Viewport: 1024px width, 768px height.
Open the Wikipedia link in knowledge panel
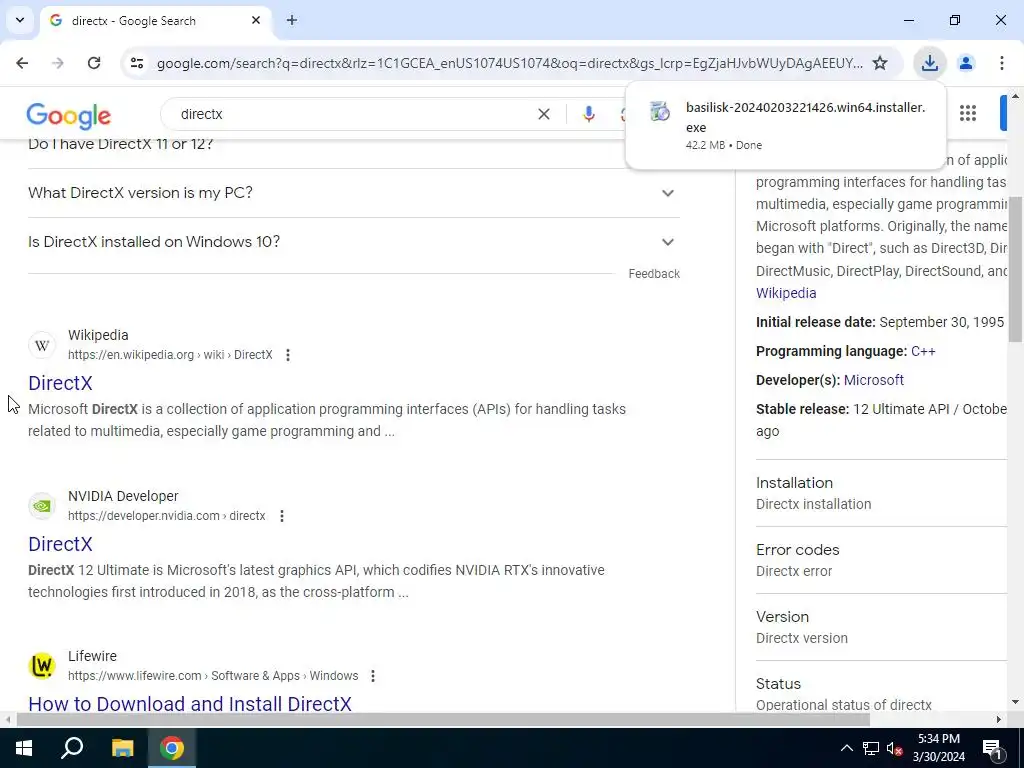coord(786,293)
